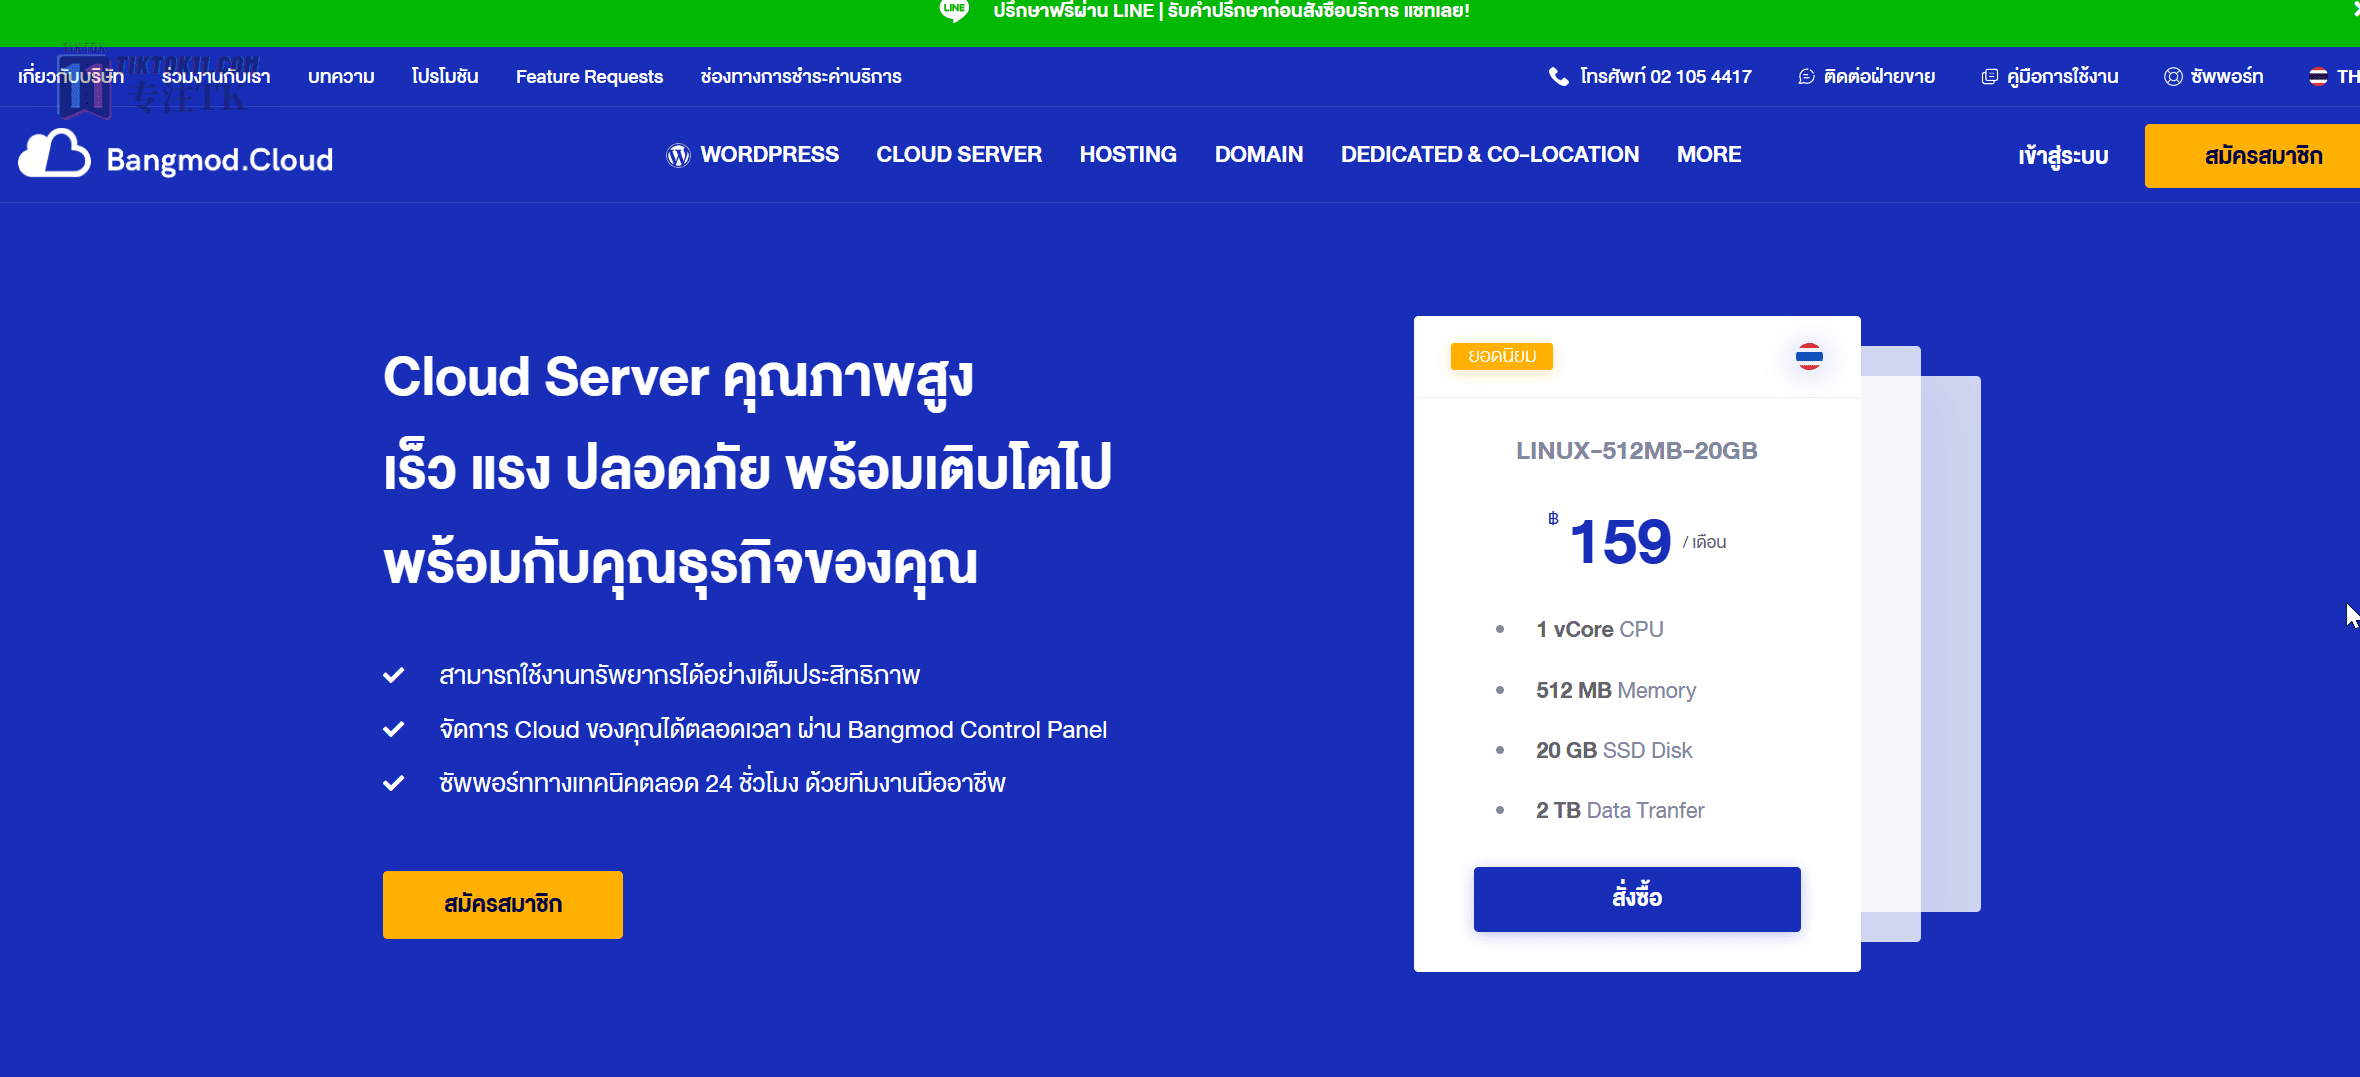Click the LINUX-512MB-20GB plan title

point(1637,451)
